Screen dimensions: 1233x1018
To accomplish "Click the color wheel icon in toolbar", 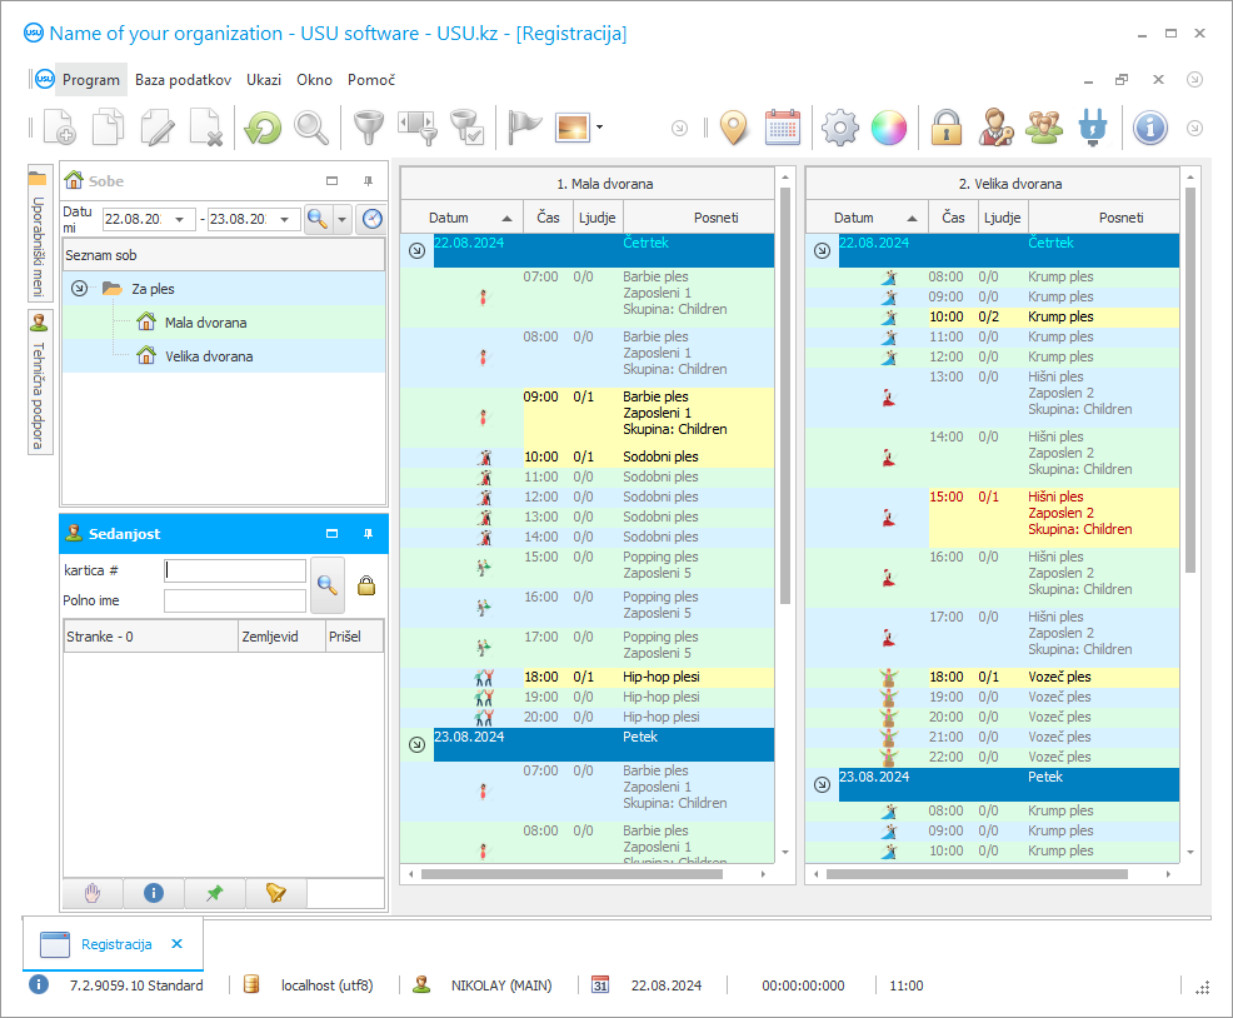I will pyautogui.click(x=888, y=128).
